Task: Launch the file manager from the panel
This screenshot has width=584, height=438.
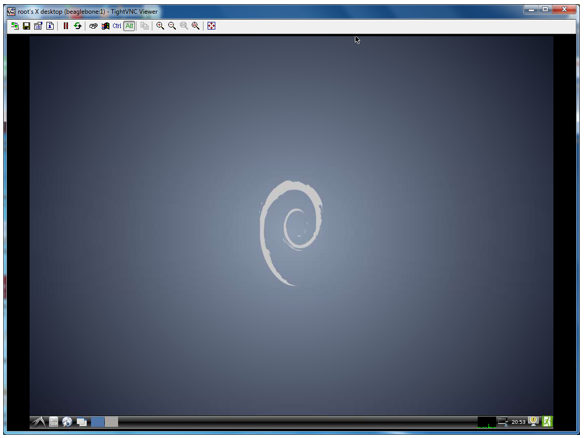Action: click(54, 422)
